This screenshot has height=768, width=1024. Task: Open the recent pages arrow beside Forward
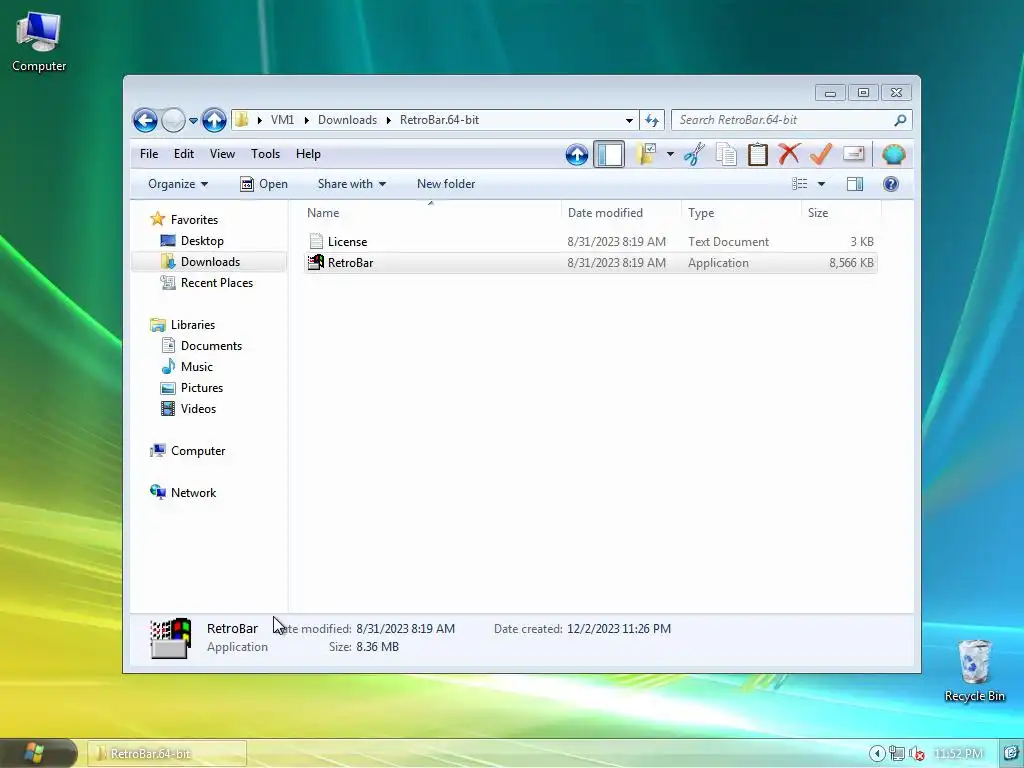click(x=193, y=121)
